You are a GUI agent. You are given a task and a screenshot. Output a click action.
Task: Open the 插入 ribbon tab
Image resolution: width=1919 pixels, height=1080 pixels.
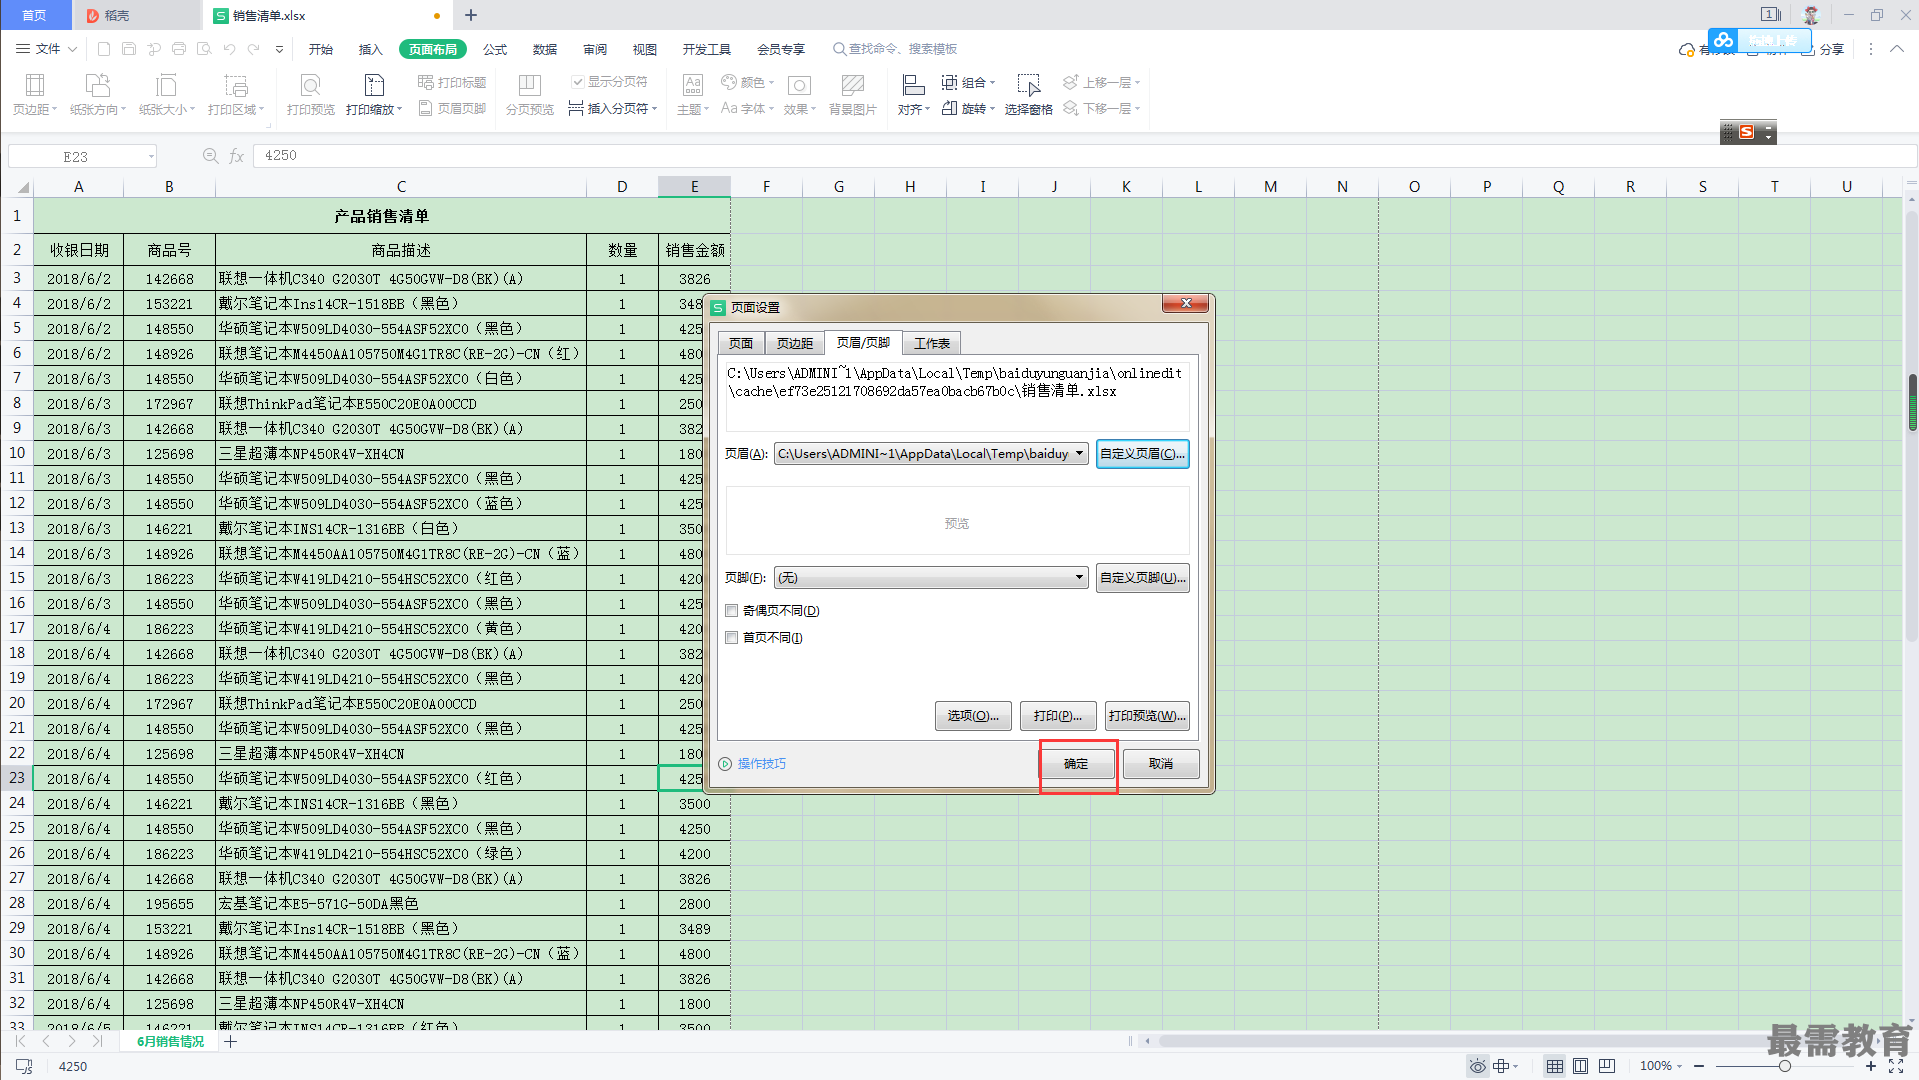click(x=371, y=49)
